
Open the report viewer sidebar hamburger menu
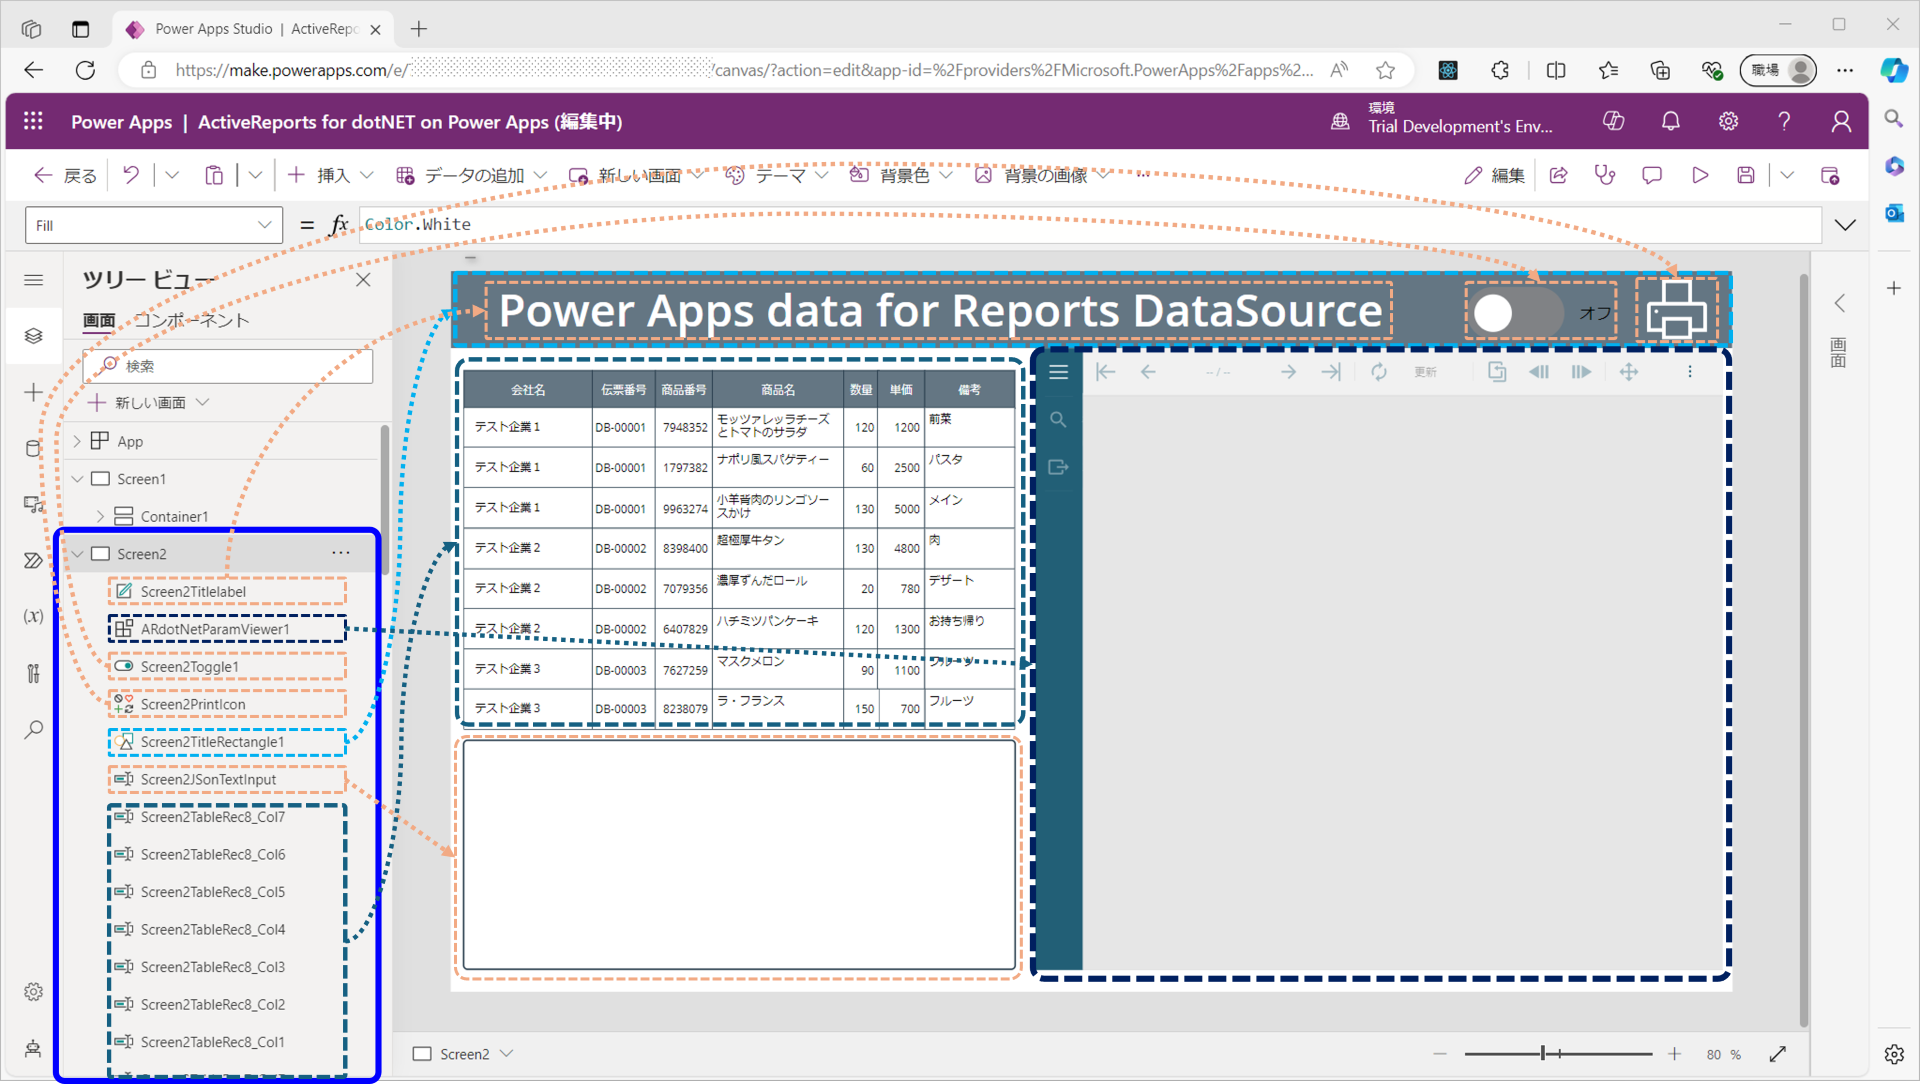1058,372
